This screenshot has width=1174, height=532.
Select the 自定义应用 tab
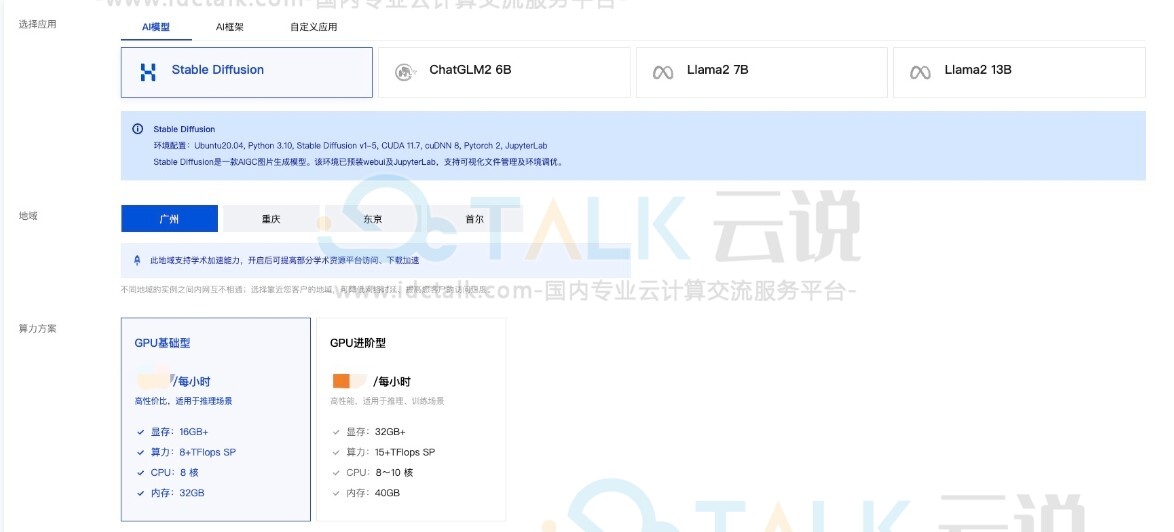coord(314,27)
